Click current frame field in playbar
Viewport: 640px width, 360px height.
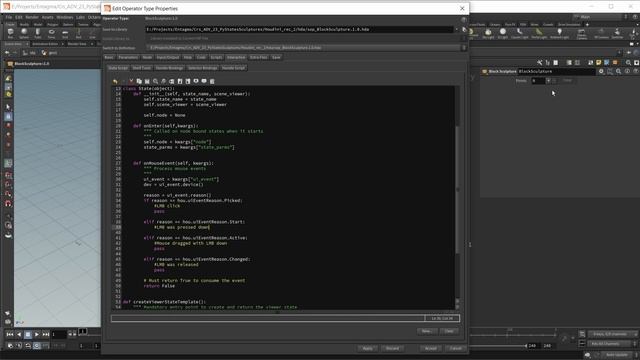[x=59, y=335]
